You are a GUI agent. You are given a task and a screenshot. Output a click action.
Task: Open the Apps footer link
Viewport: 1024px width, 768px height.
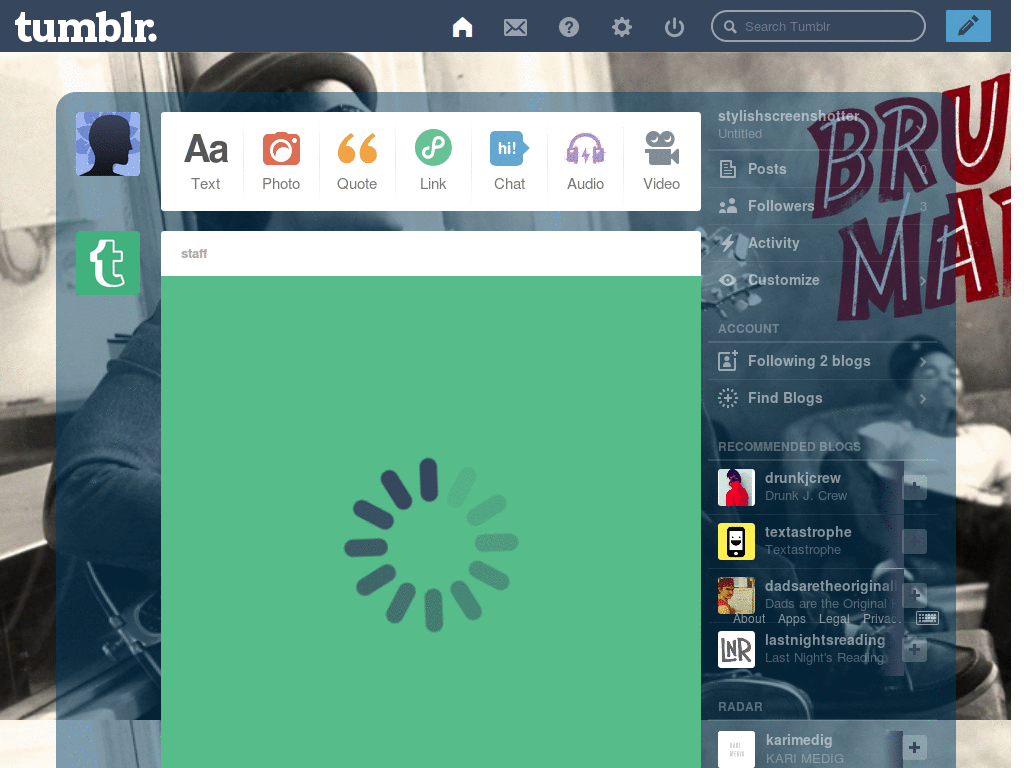click(x=792, y=618)
